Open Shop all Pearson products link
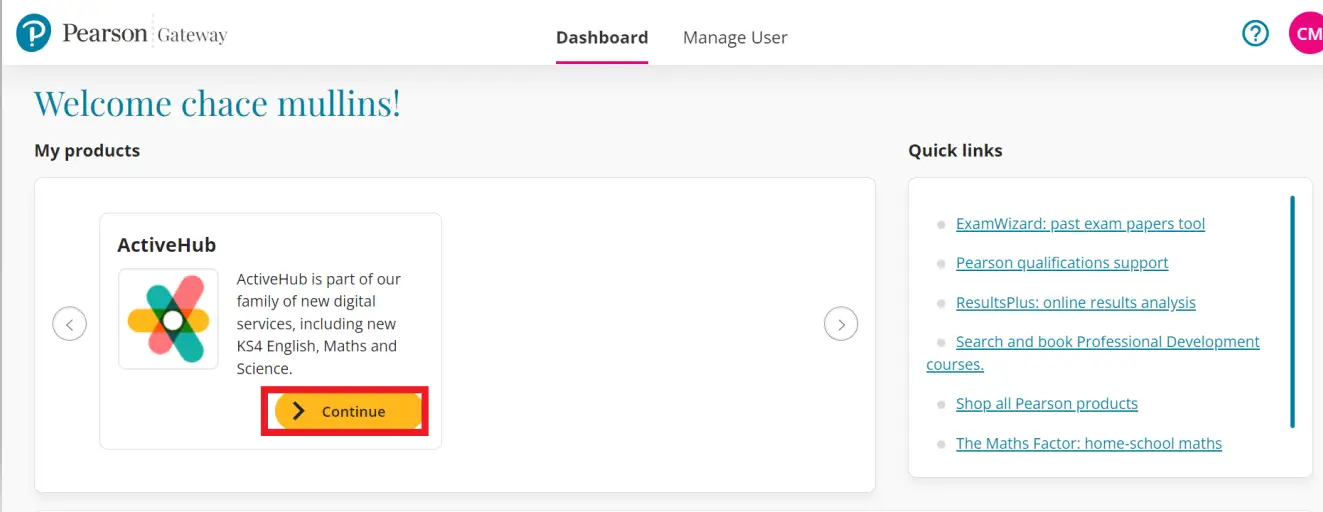Screen dimensions: 1323x512 coord(1047,404)
